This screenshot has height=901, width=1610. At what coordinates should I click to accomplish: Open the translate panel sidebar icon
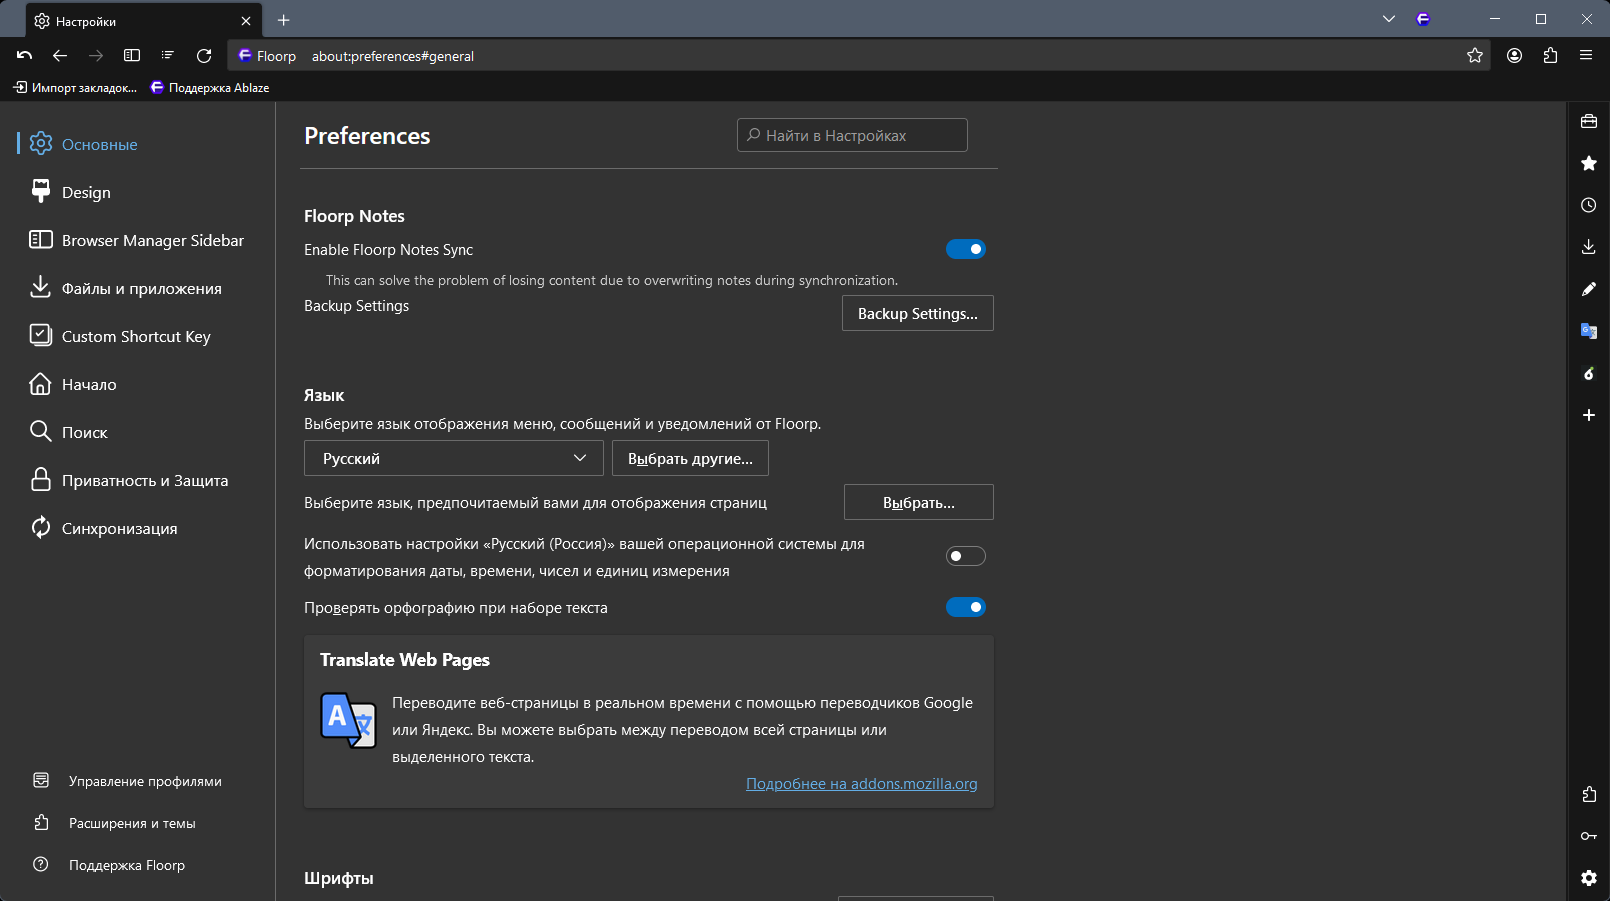[1588, 331]
